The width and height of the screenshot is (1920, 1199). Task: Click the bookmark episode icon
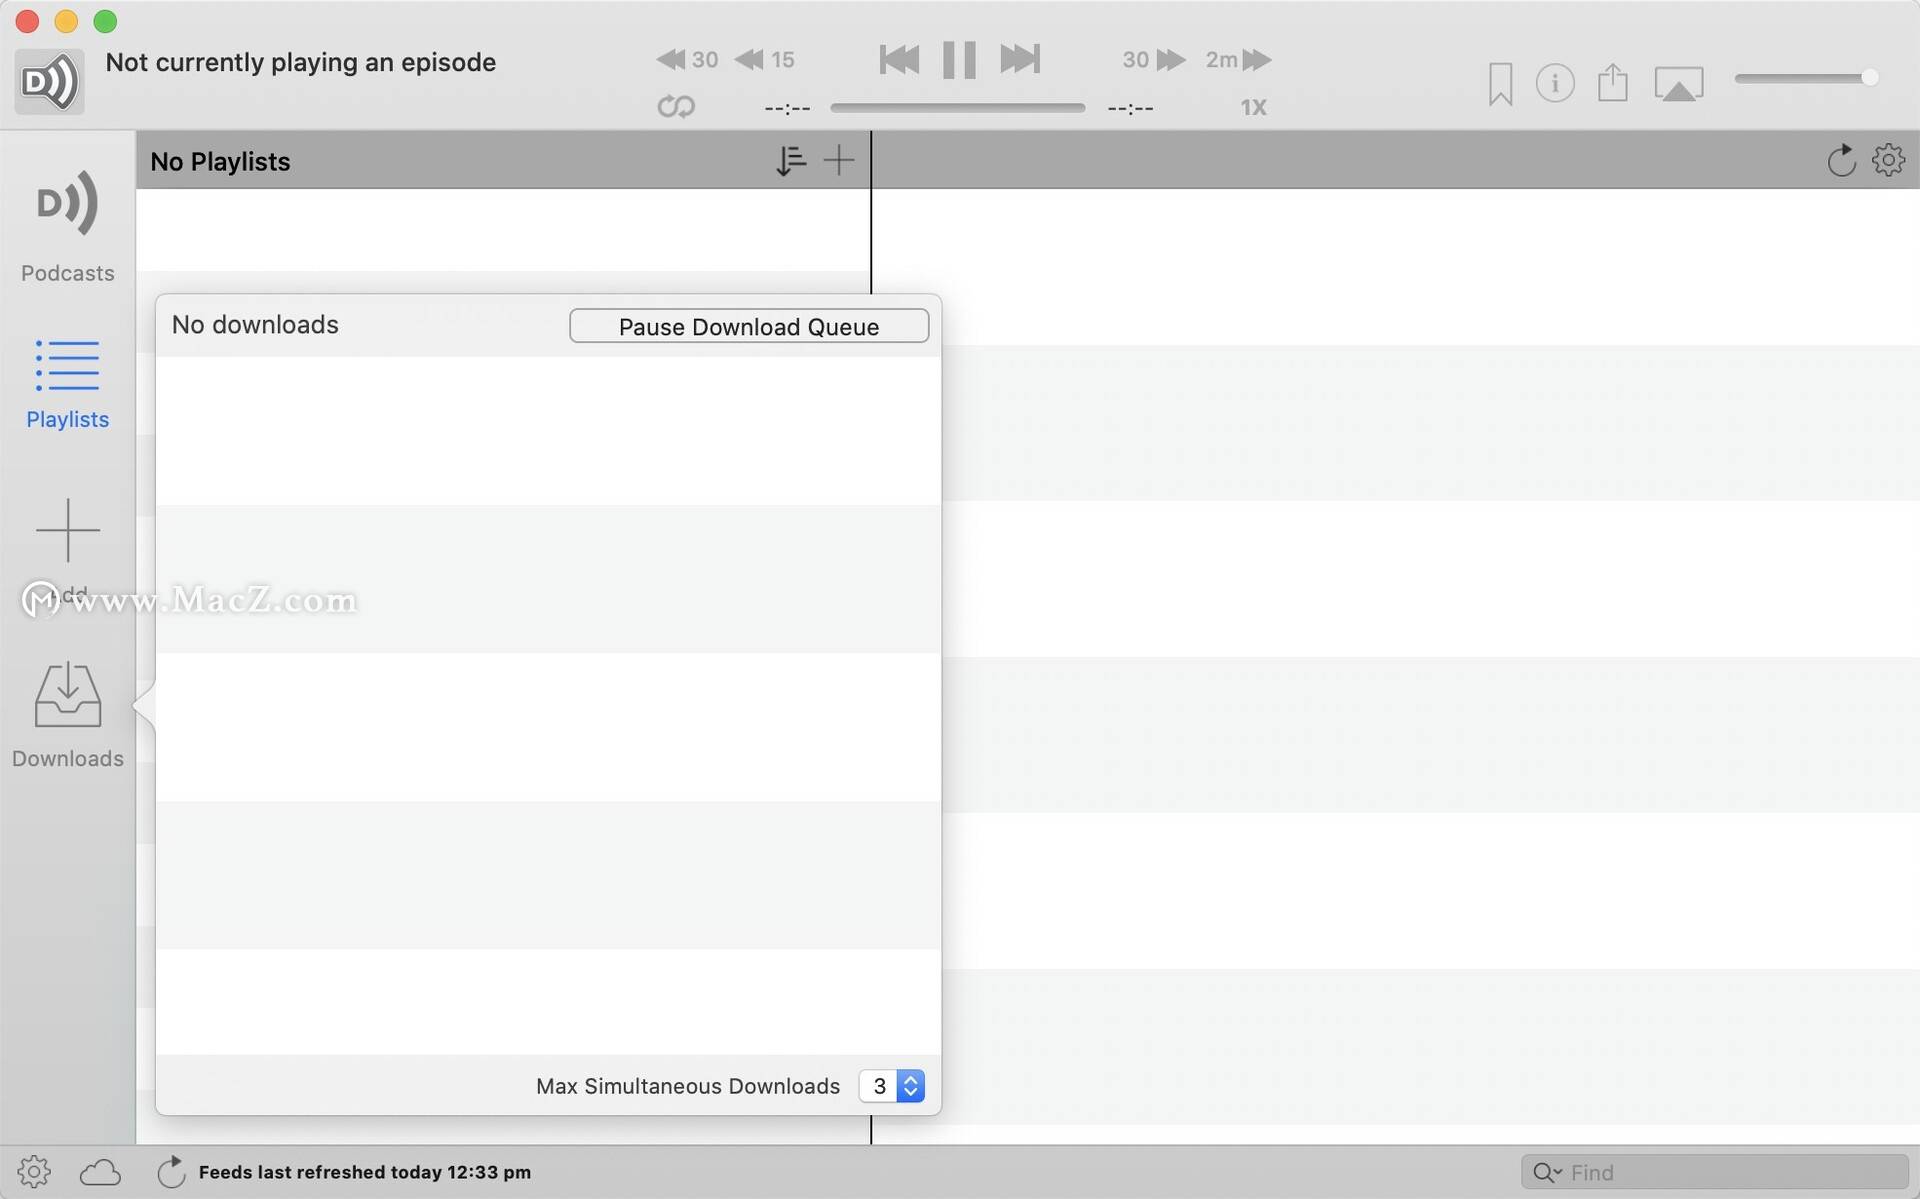[x=1499, y=81]
